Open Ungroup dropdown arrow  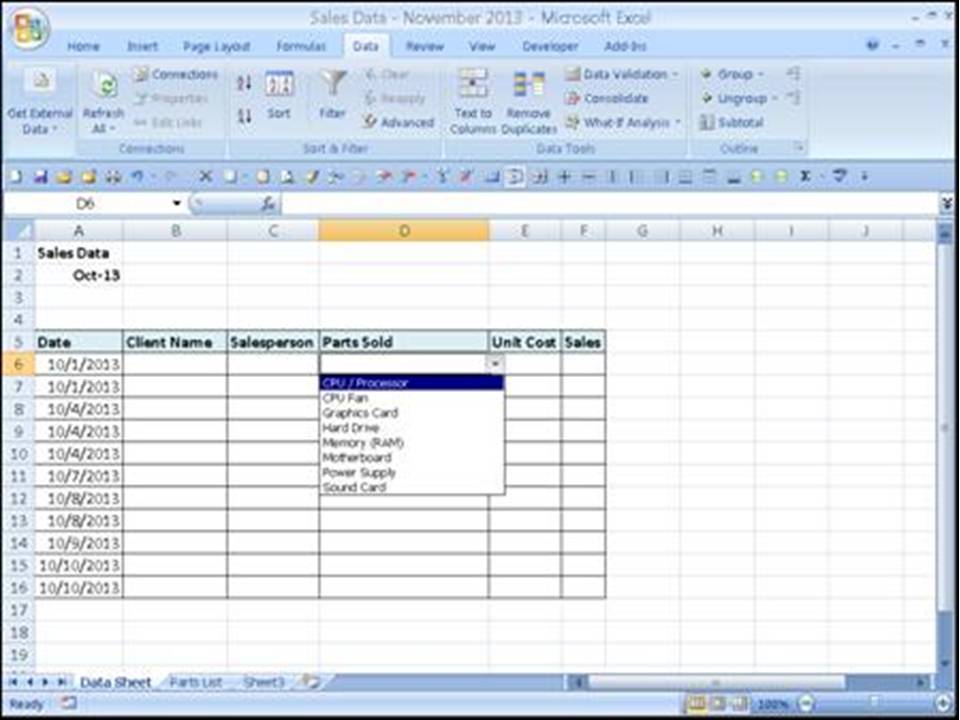774,98
